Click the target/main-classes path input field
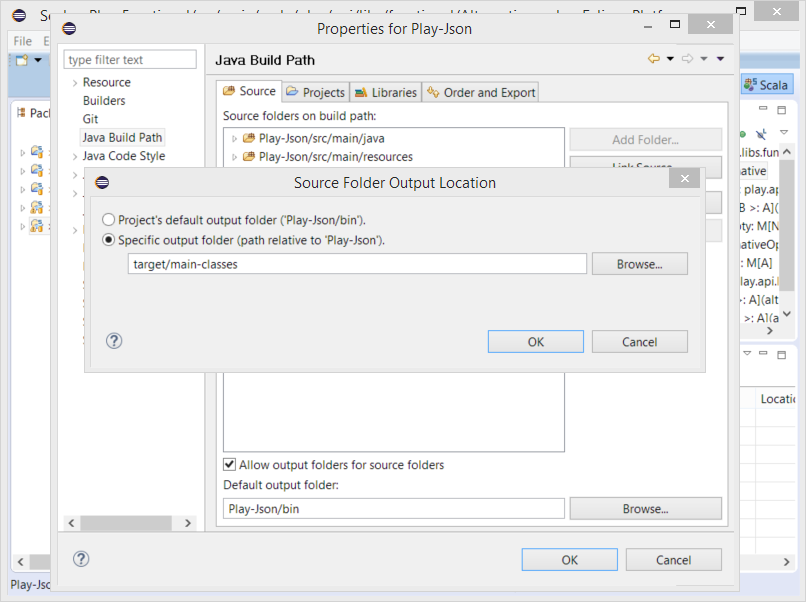Image resolution: width=806 pixels, height=602 pixels. 357,264
